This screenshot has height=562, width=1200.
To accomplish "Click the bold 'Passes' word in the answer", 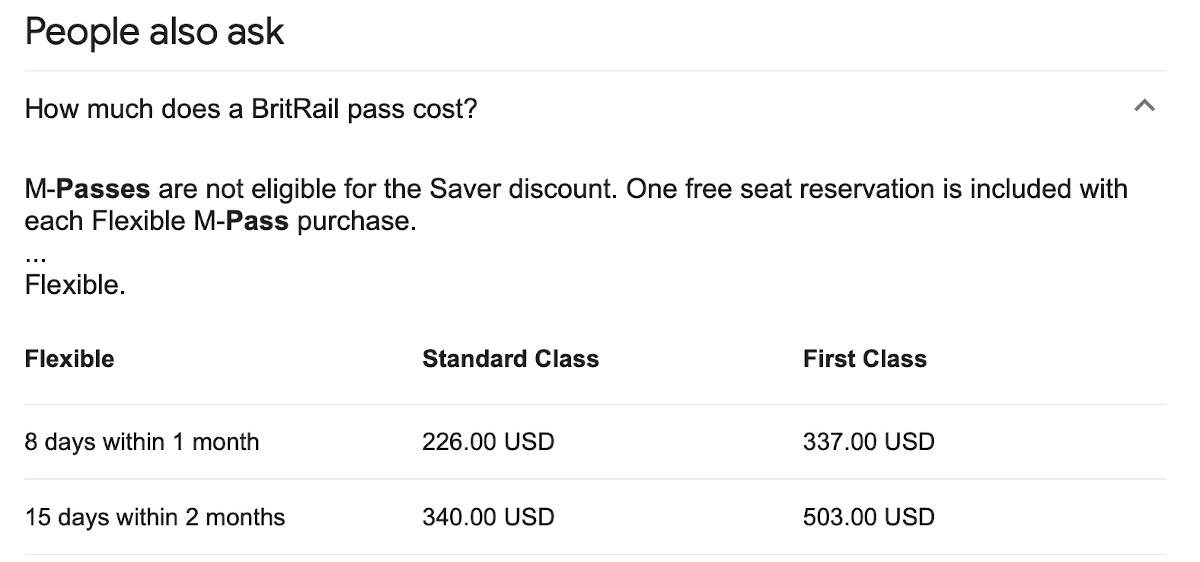I will (103, 188).
